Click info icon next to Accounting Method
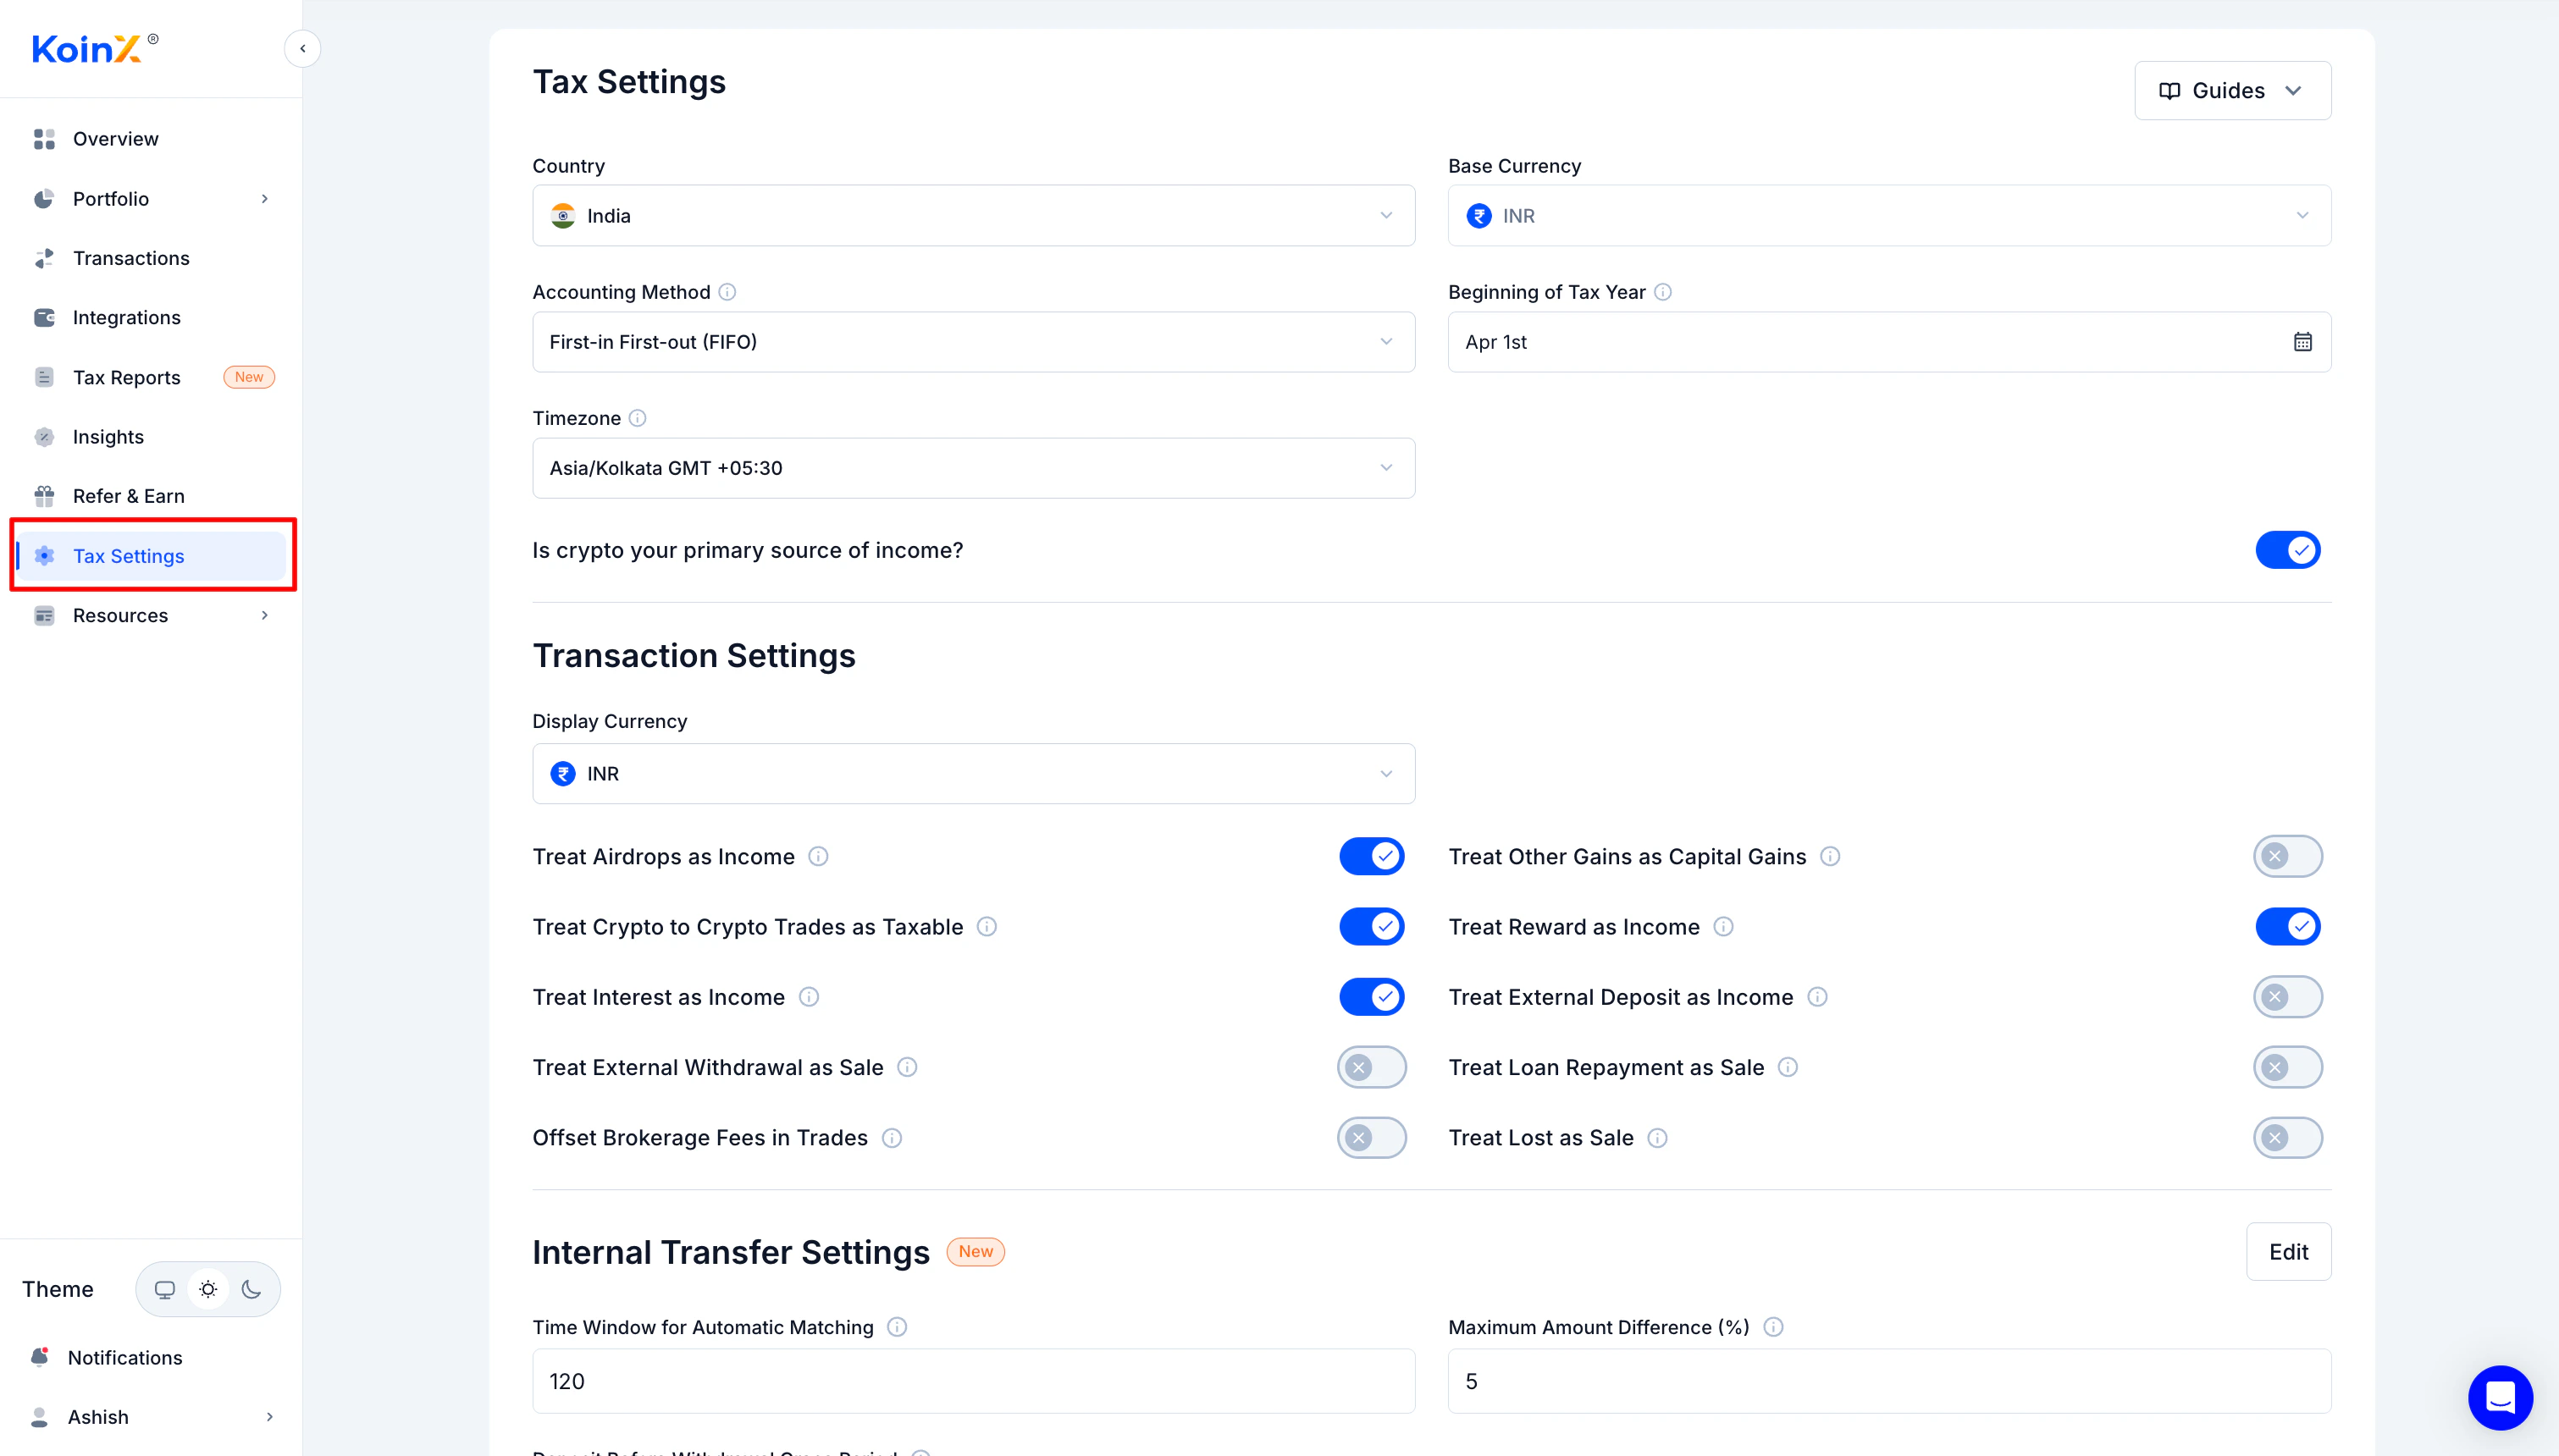The height and width of the screenshot is (1456, 2559). click(x=727, y=292)
